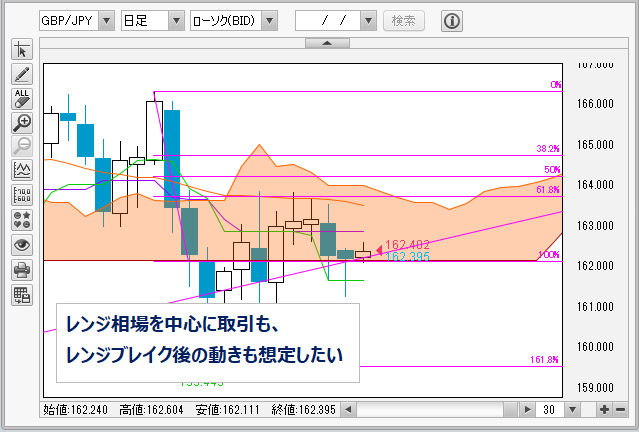The height and width of the screenshot is (432, 639).
Task: Open the symbols and stamps palette
Action: tap(22, 220)
